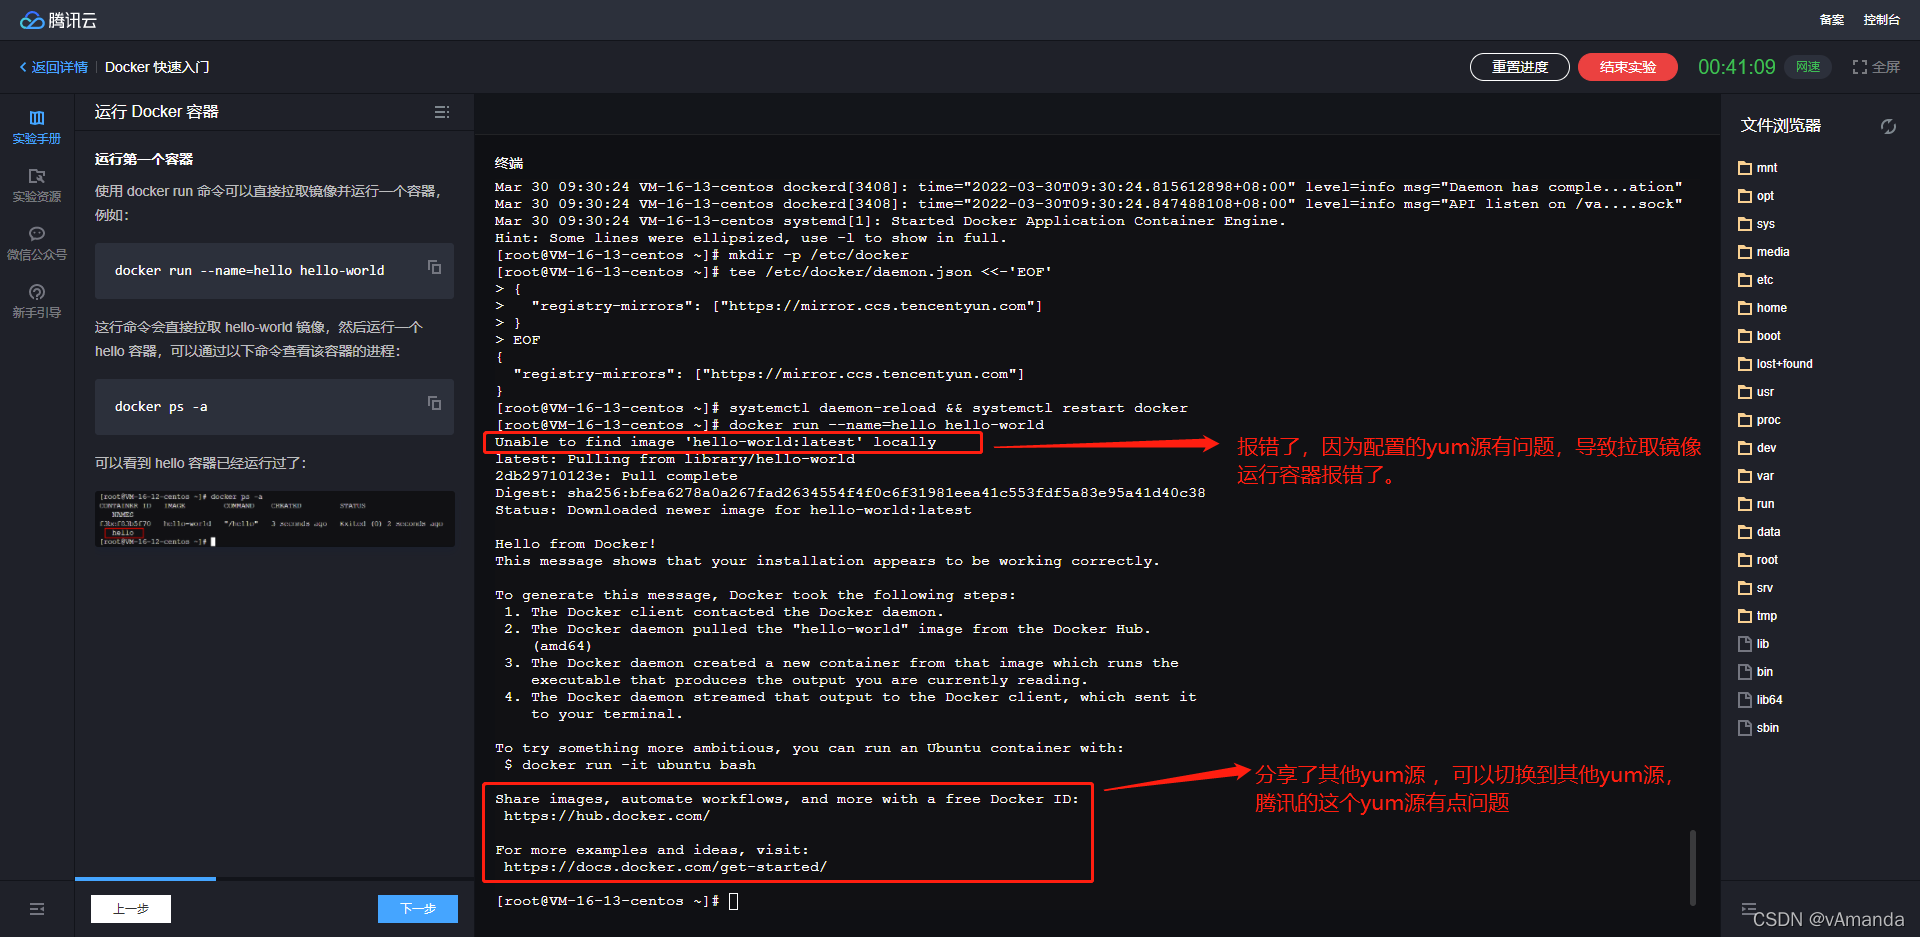Open the mnt folder

pos(1757,168)
